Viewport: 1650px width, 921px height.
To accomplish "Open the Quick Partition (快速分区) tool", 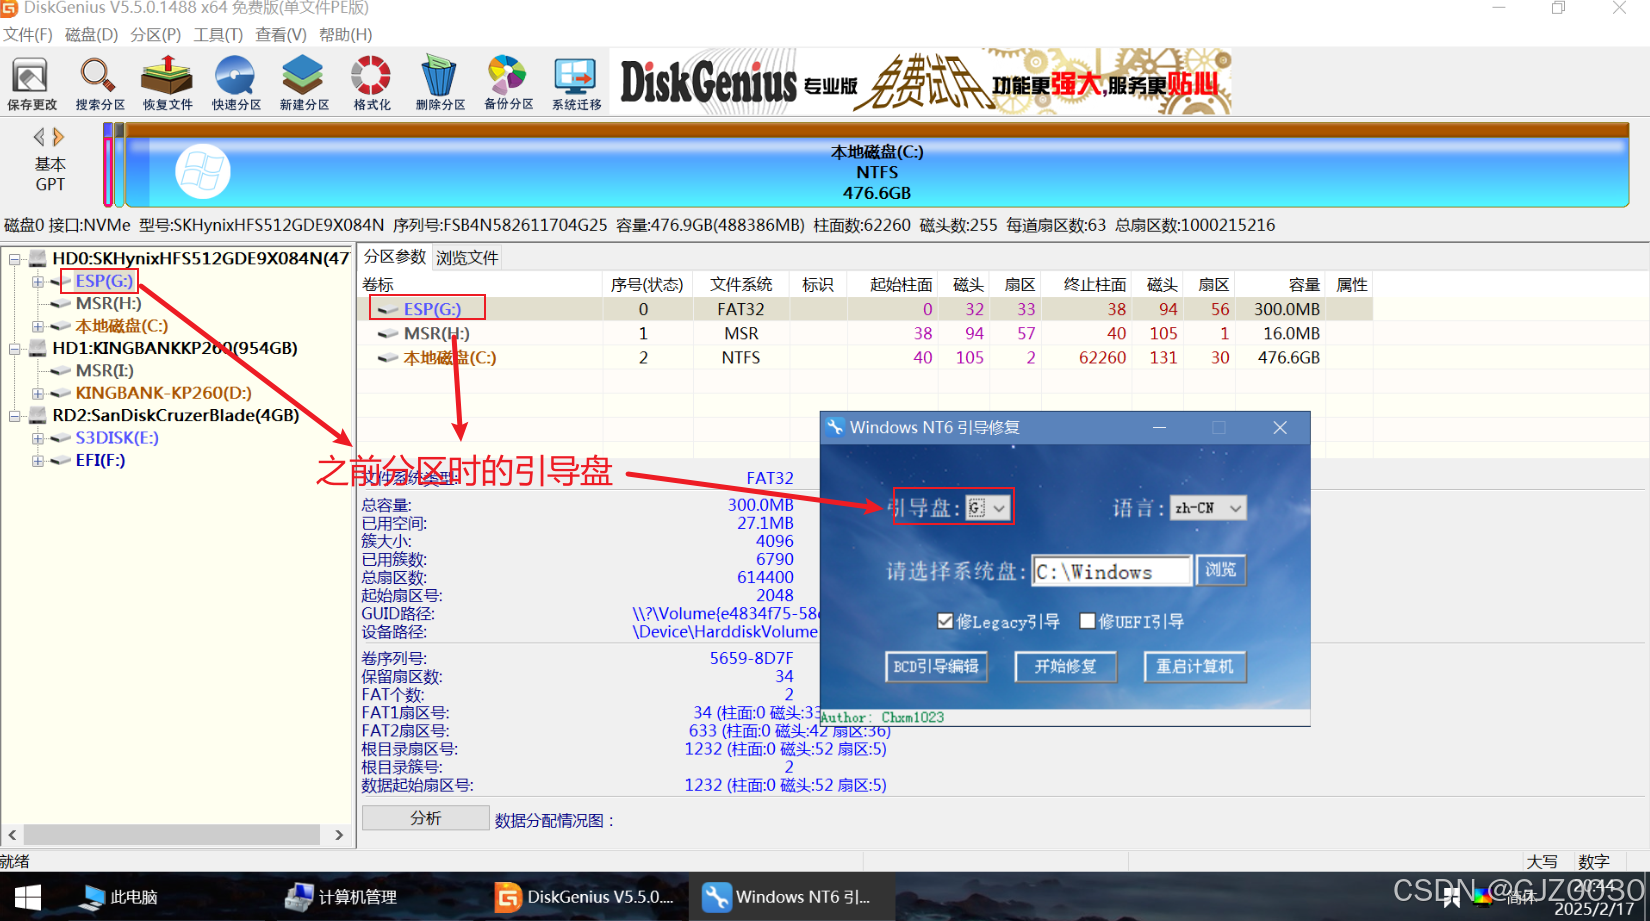I will pyautogui.click(x=236, y=83).
